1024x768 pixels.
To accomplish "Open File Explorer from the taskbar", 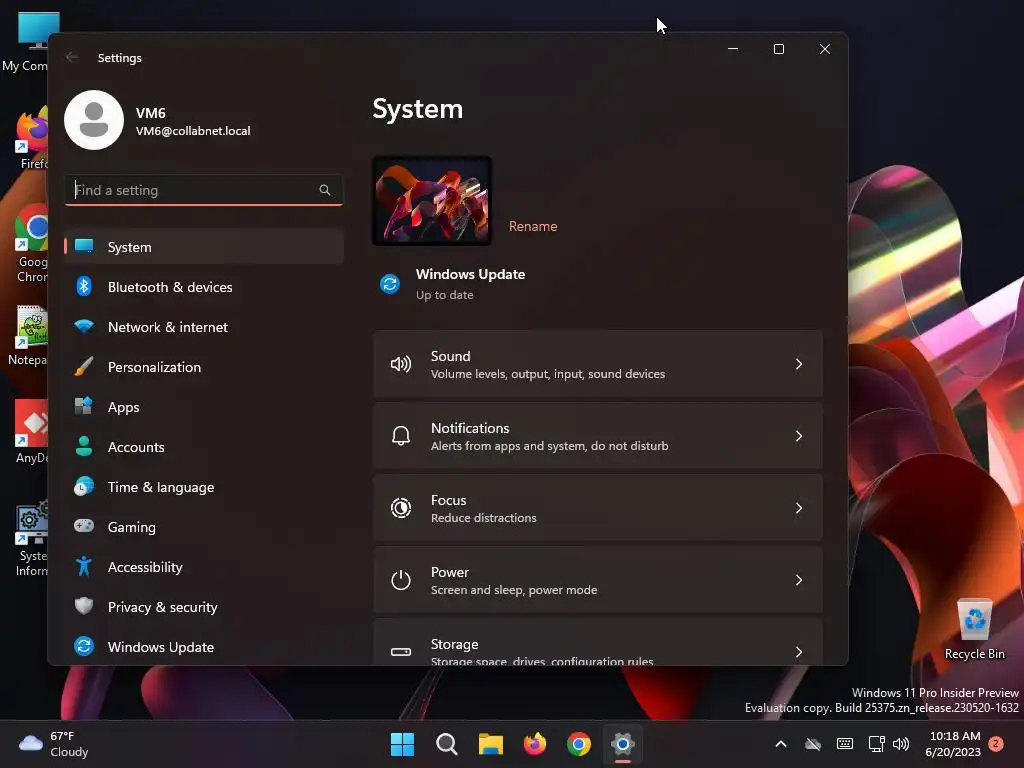I will (490, 744).
